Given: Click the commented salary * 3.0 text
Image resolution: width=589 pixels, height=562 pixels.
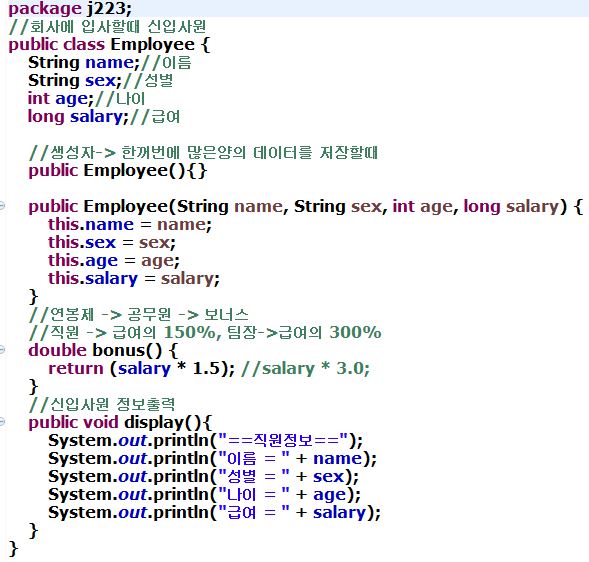Looking at the screenshot, I should 306,369.
